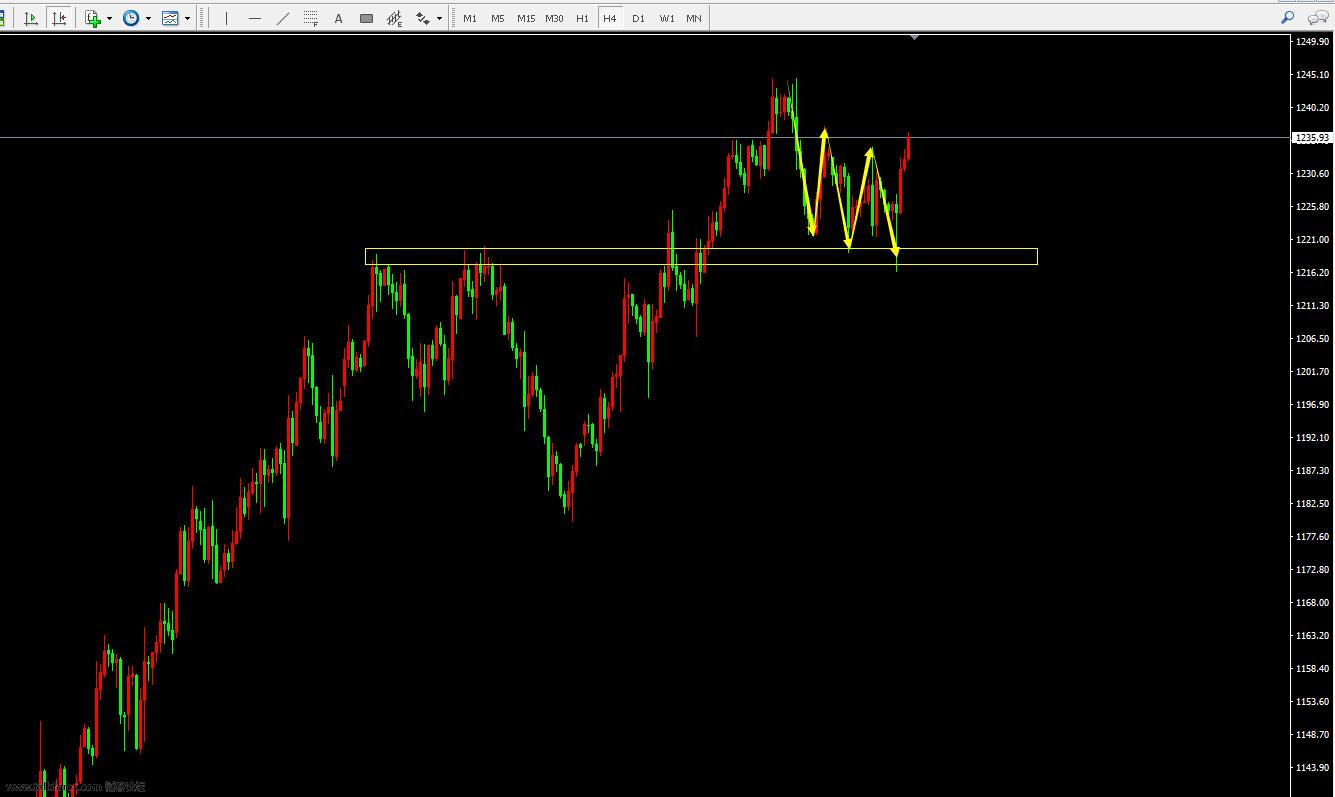Switch chart to D1 timeframe

click(638, 18)
